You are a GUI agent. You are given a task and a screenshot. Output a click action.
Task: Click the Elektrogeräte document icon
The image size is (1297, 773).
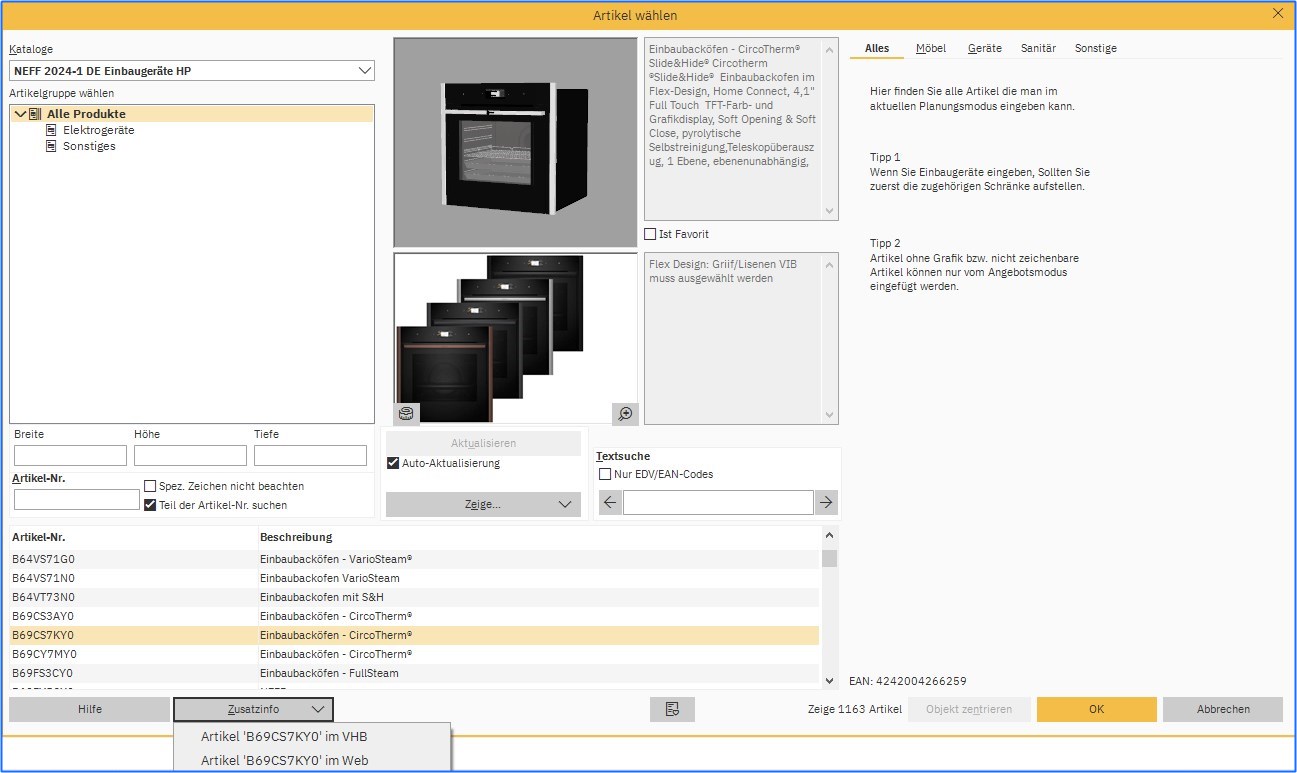point(52,130)
